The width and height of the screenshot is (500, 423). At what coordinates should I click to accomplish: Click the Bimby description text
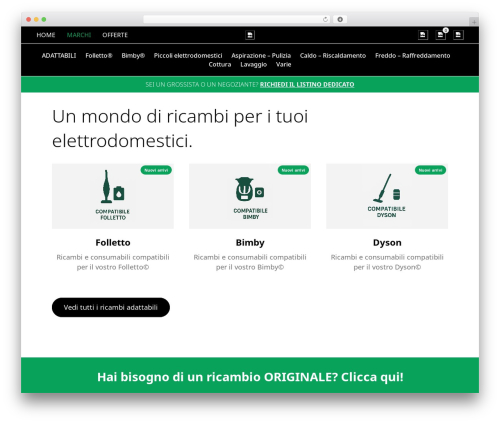pyautogui.click(x=250, y=262)
